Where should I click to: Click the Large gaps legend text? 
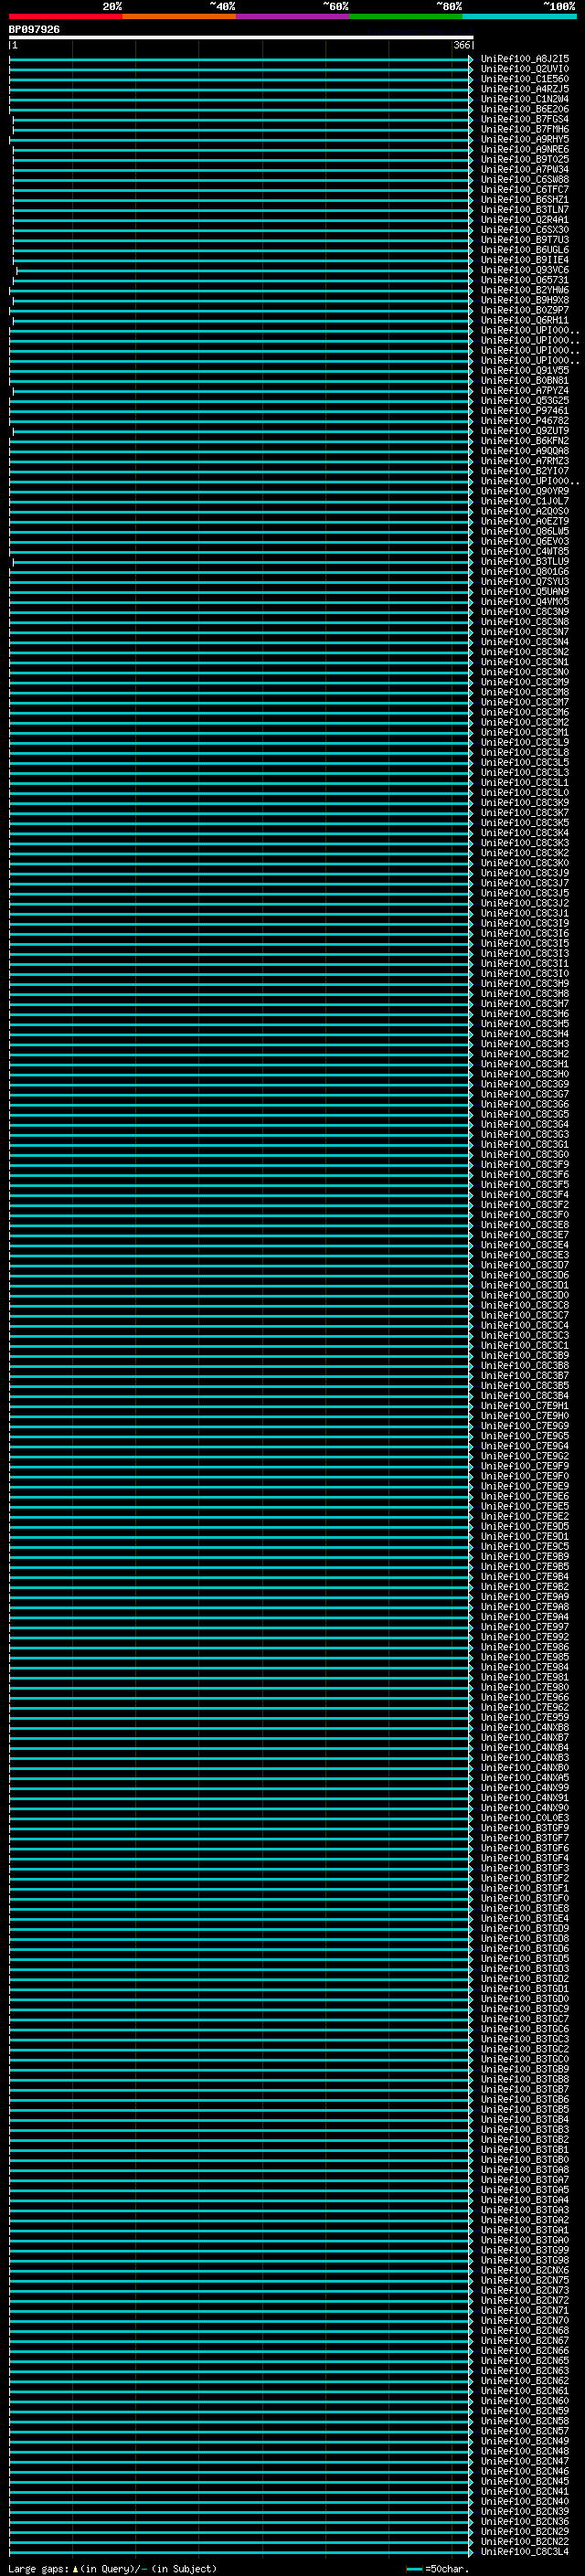point(112,2568)
